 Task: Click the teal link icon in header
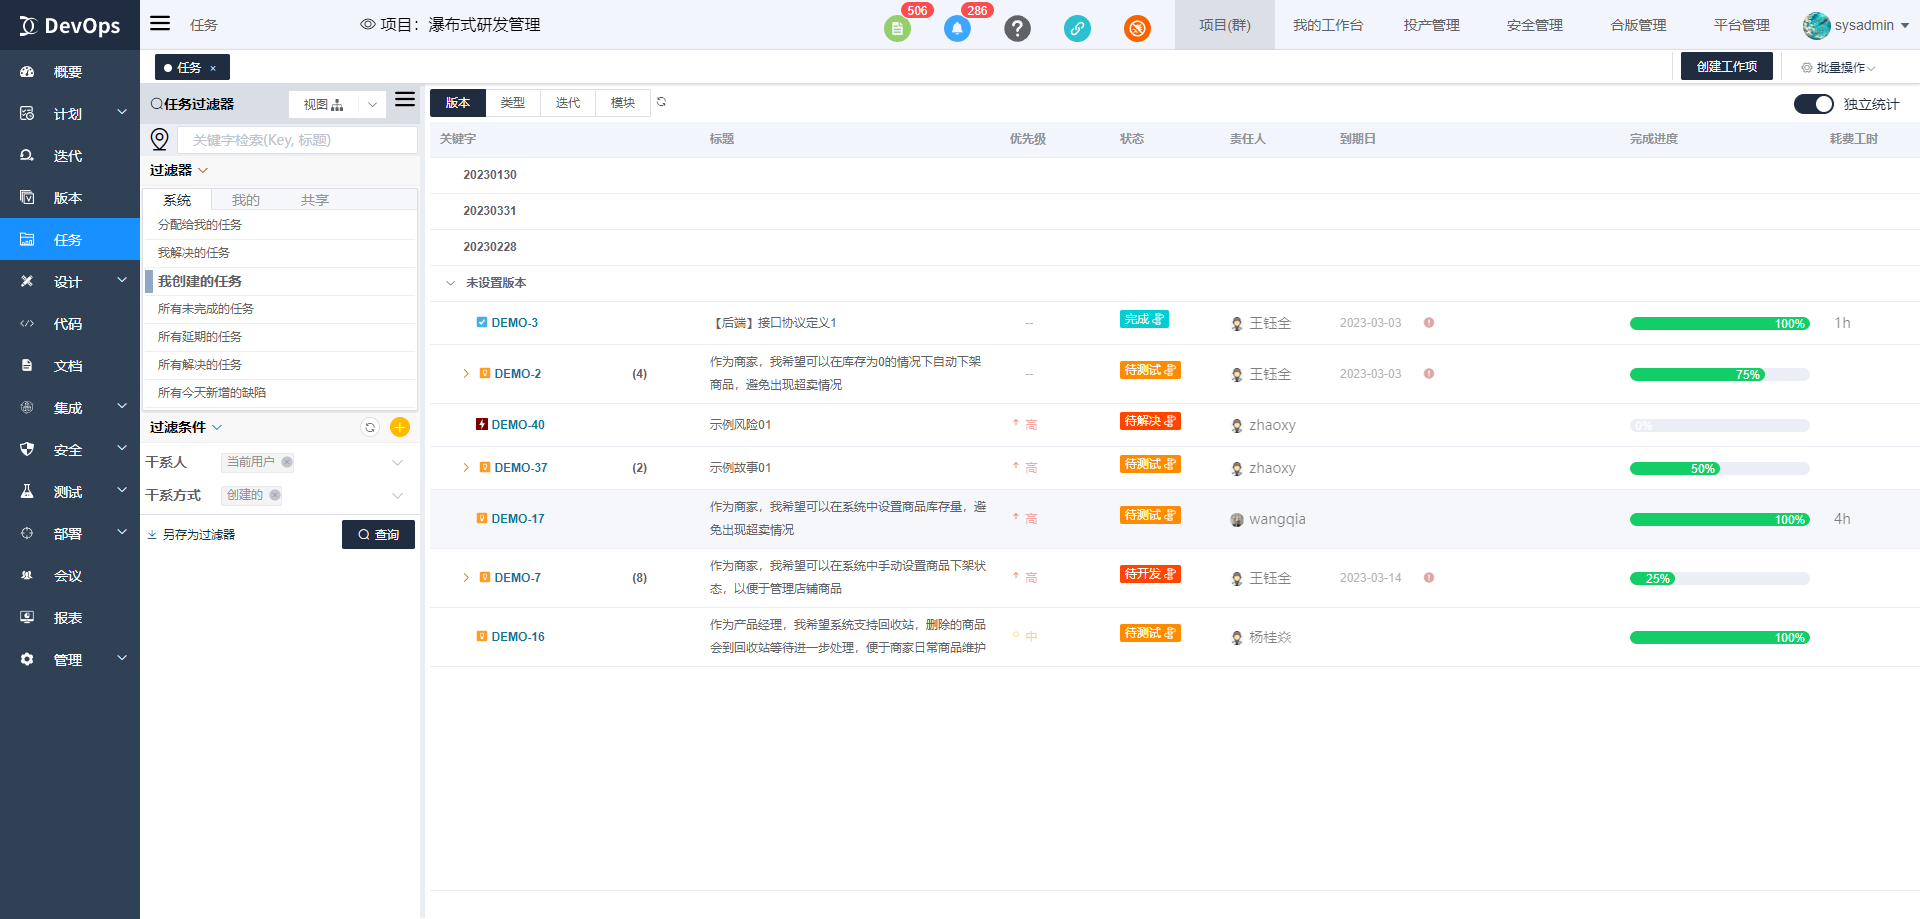pyautogui.click(x=1077, y=29)
